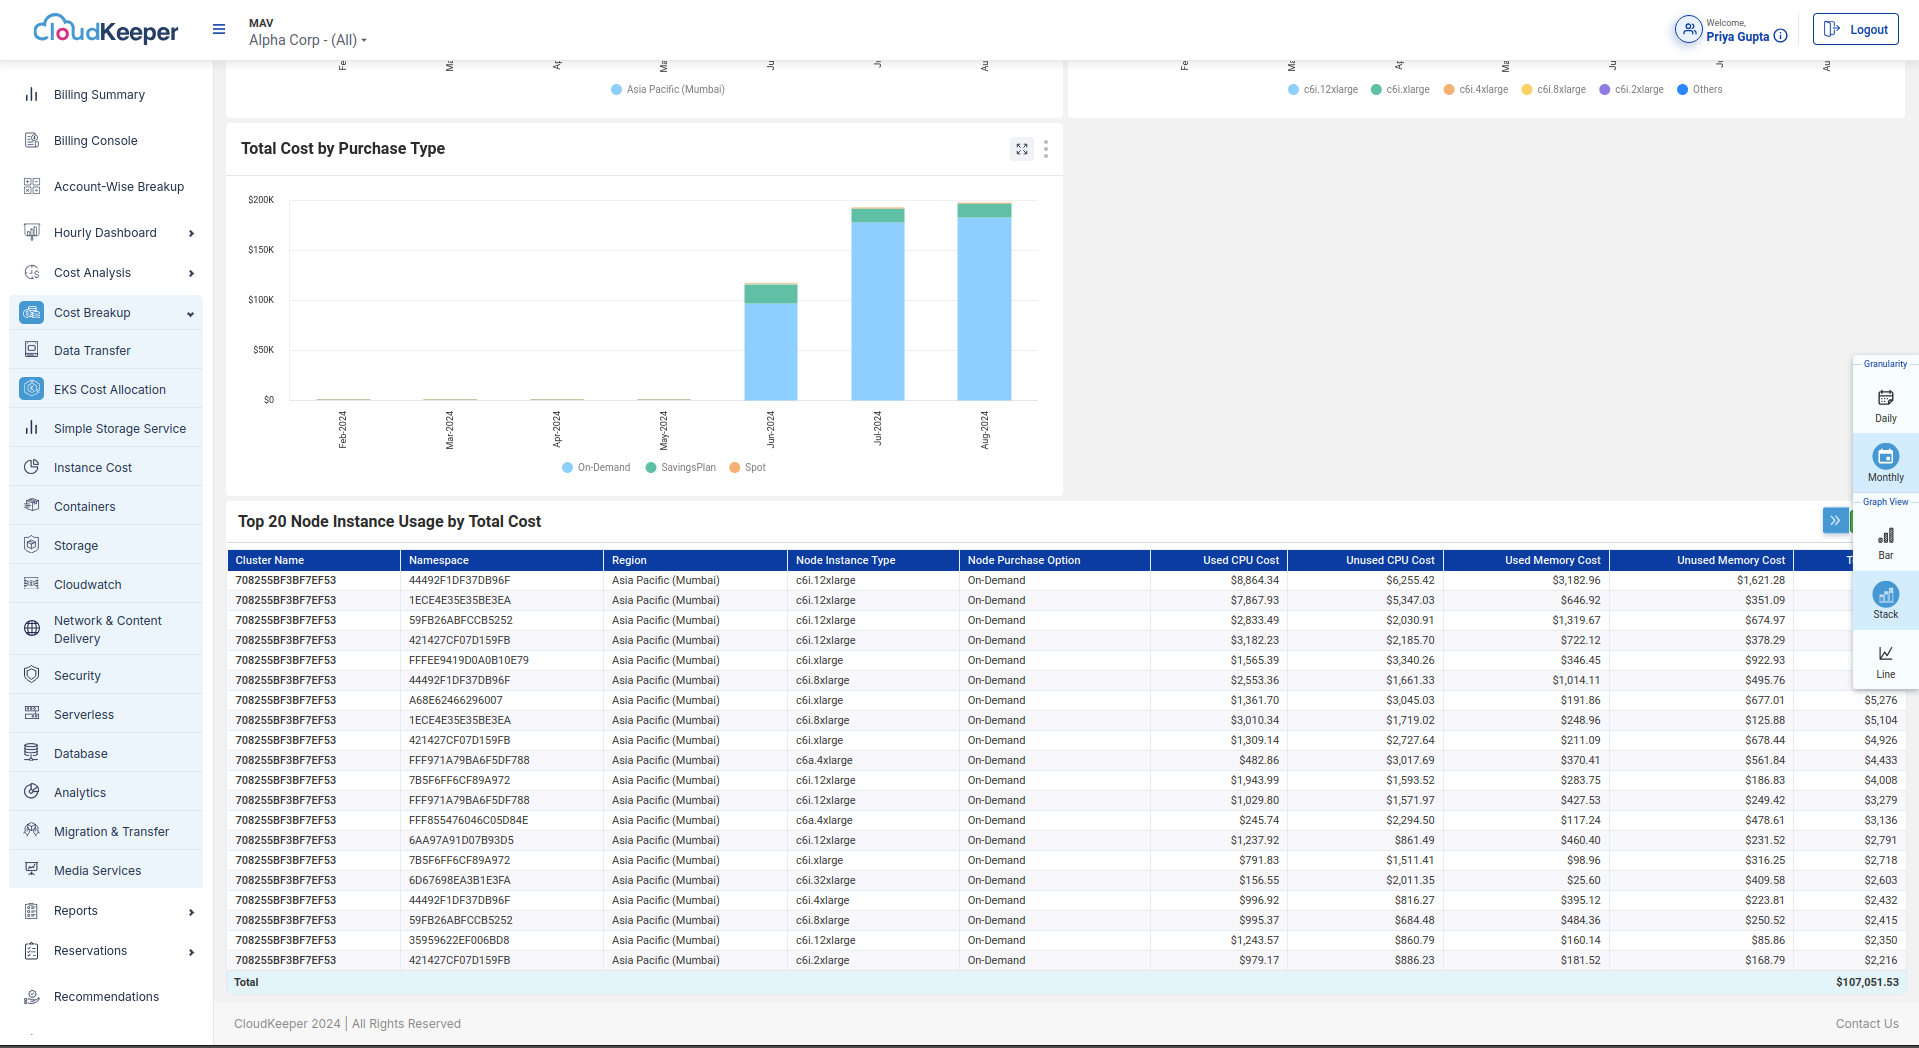Click the sidebar hamburger menu icon

218,29
